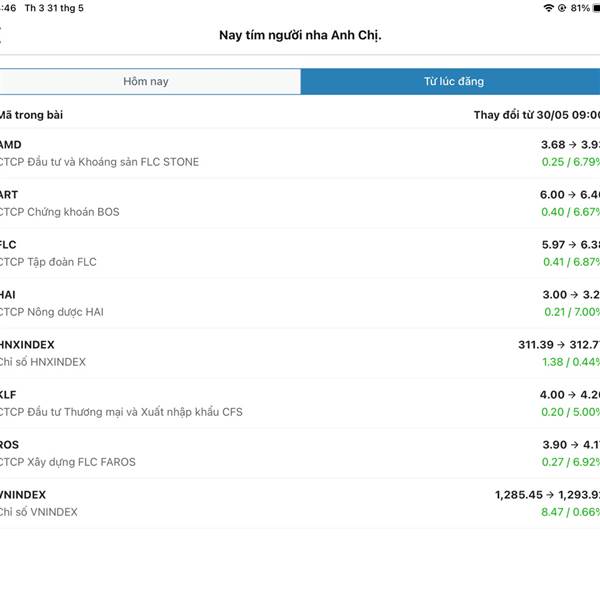The image size is (600, 600).
Task: Click company name CTCP Tập đoàn FLC
Action: (48, 262)
